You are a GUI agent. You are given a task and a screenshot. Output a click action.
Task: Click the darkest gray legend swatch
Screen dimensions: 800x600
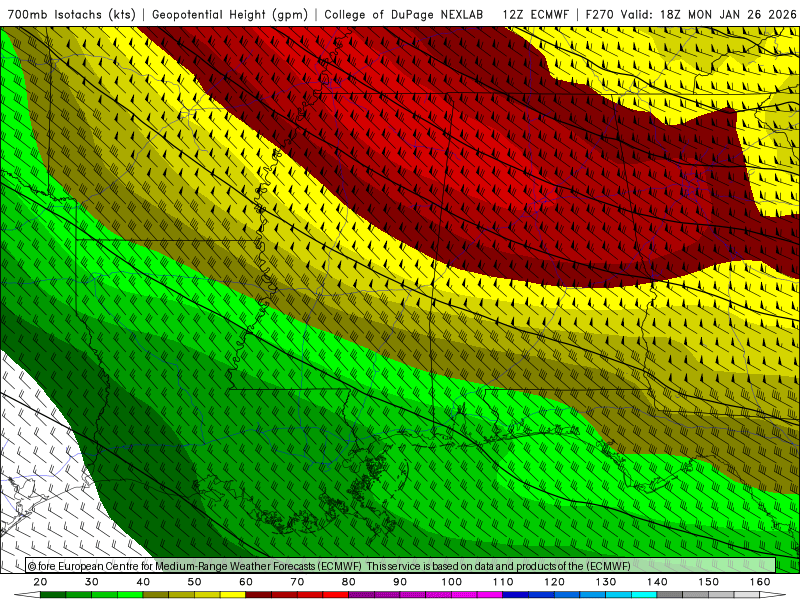670,595
